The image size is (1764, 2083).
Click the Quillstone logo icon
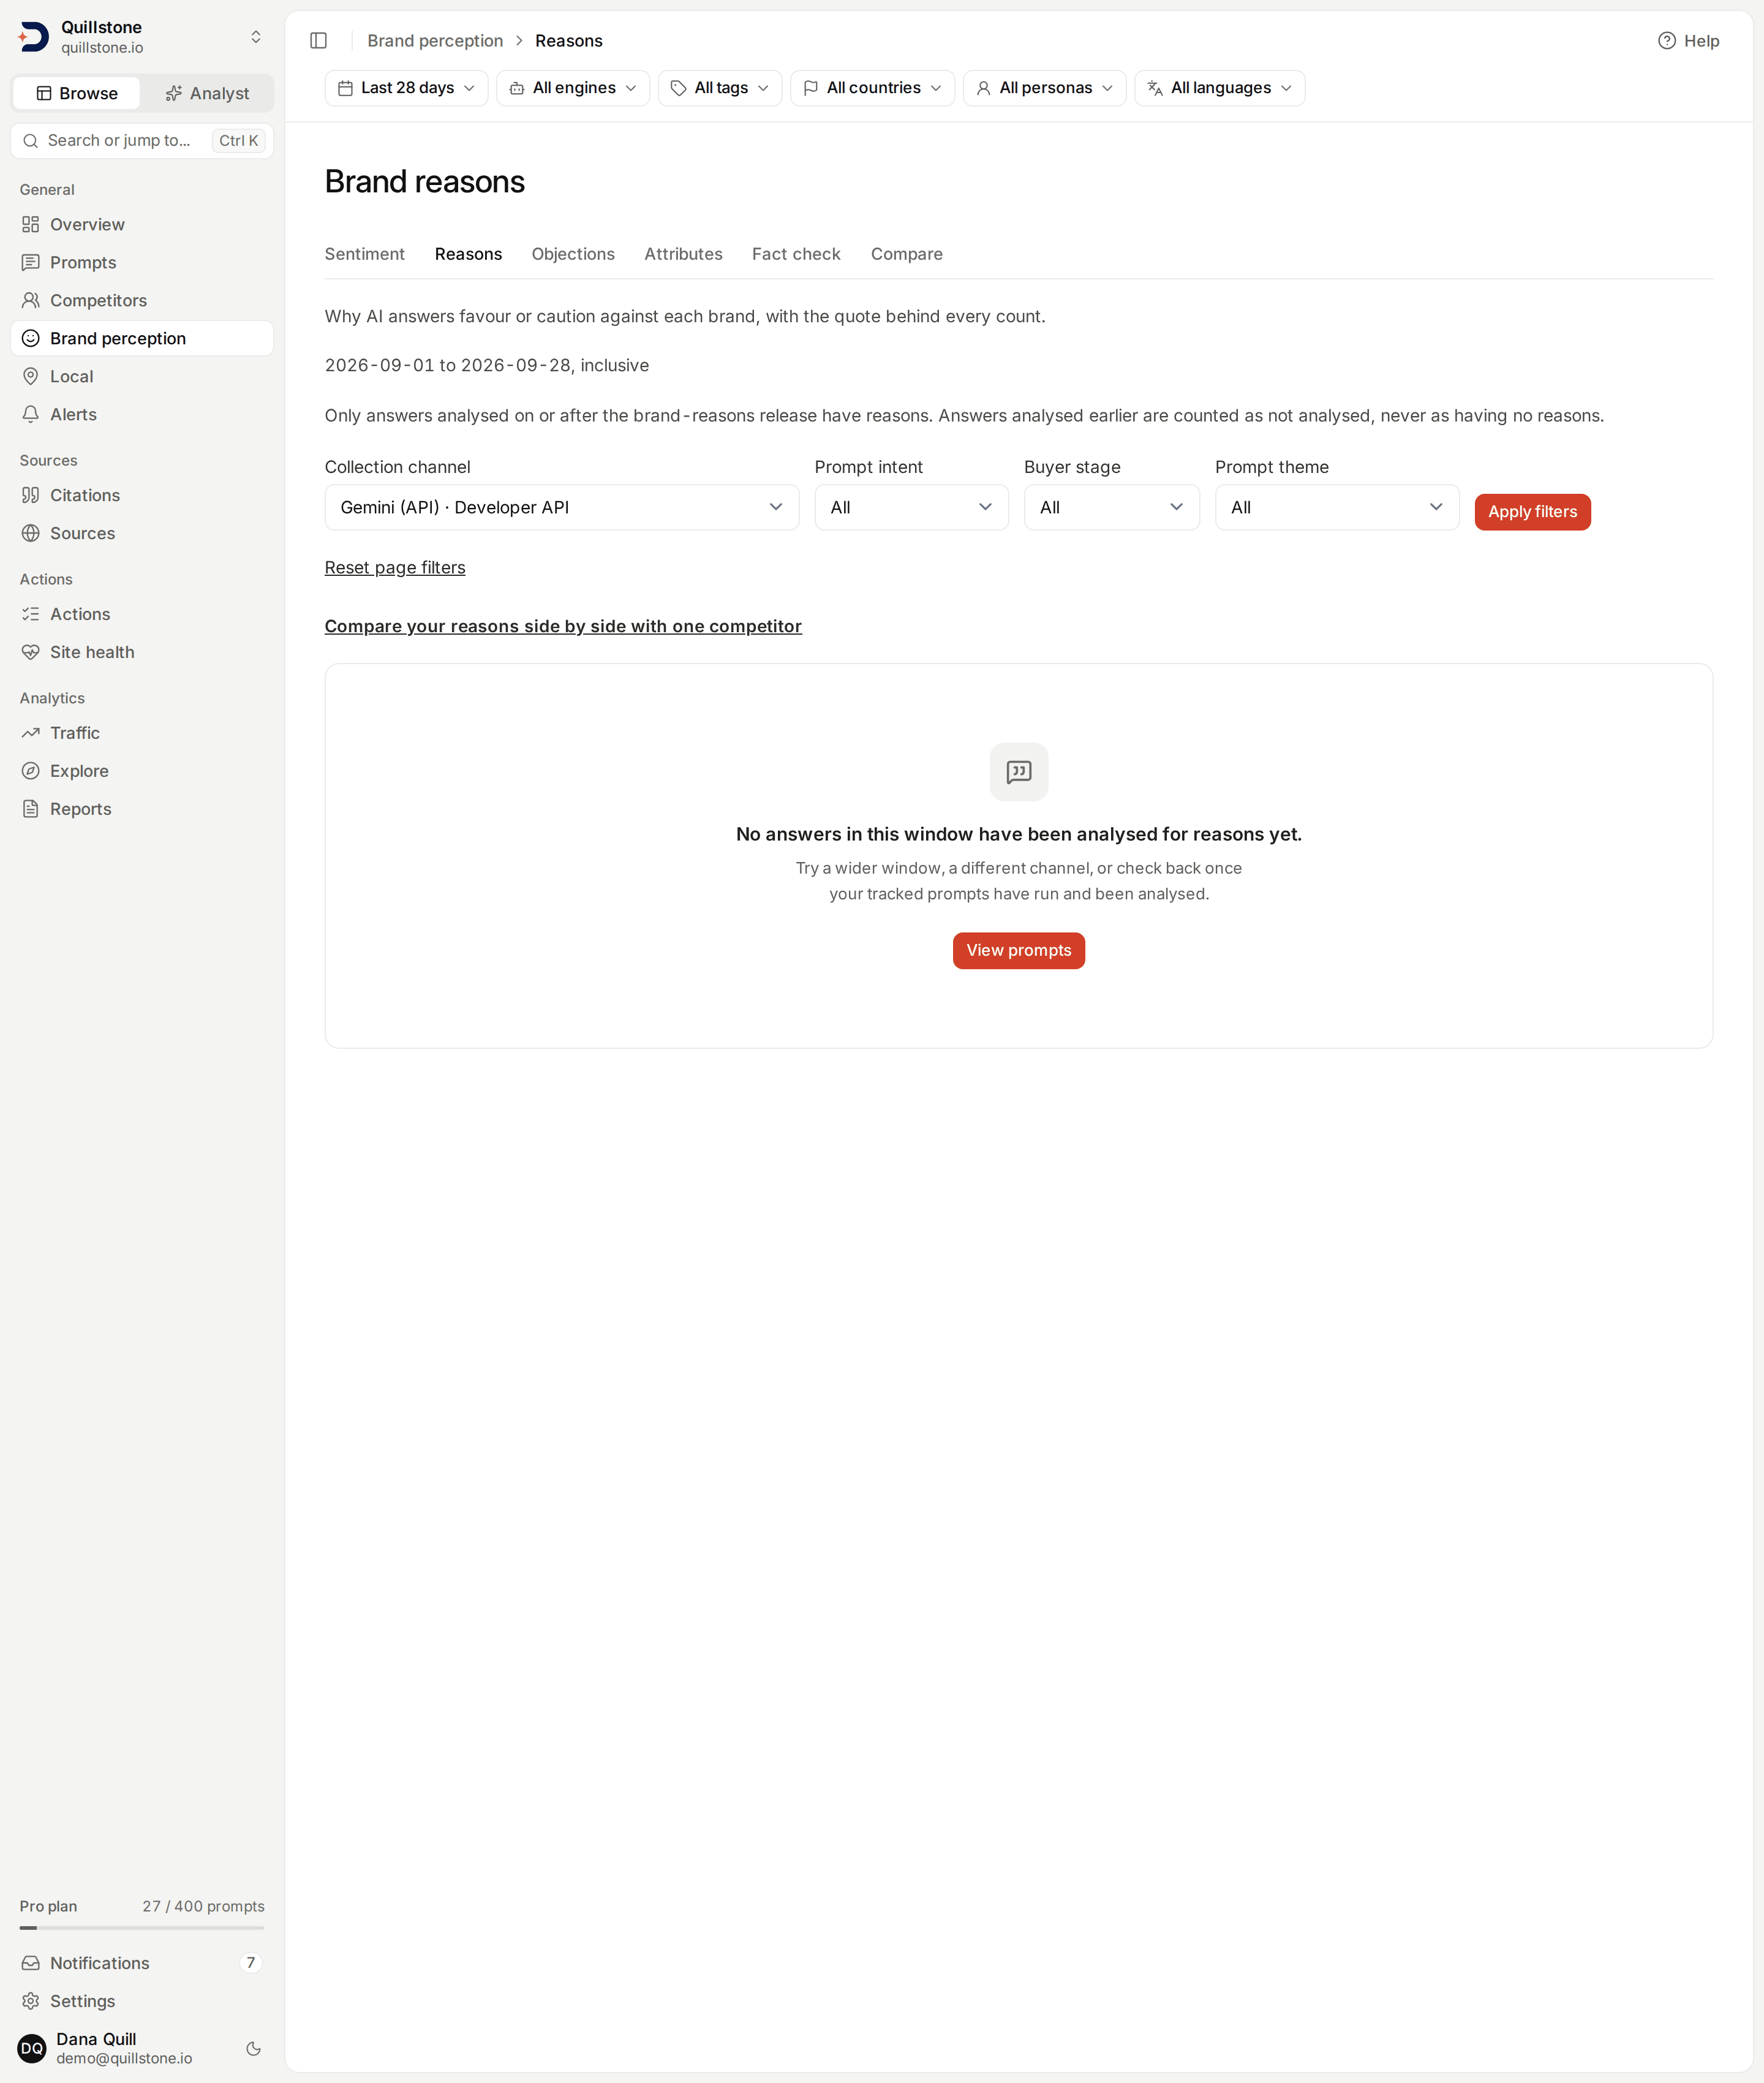(x=33, y=37)
